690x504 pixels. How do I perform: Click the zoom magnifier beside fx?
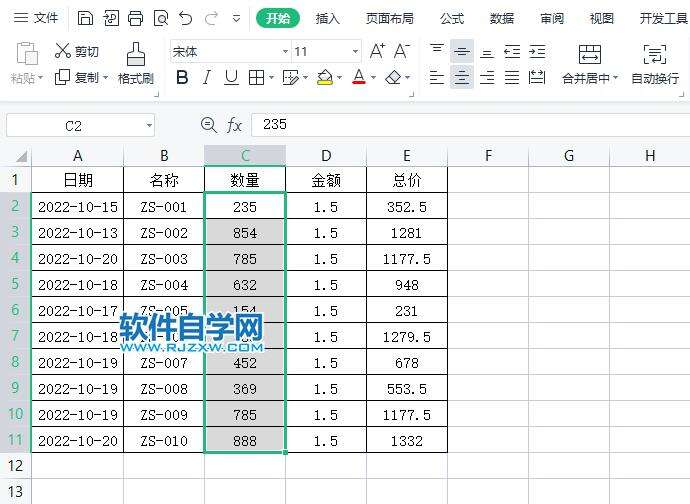[x=209, y=125]
